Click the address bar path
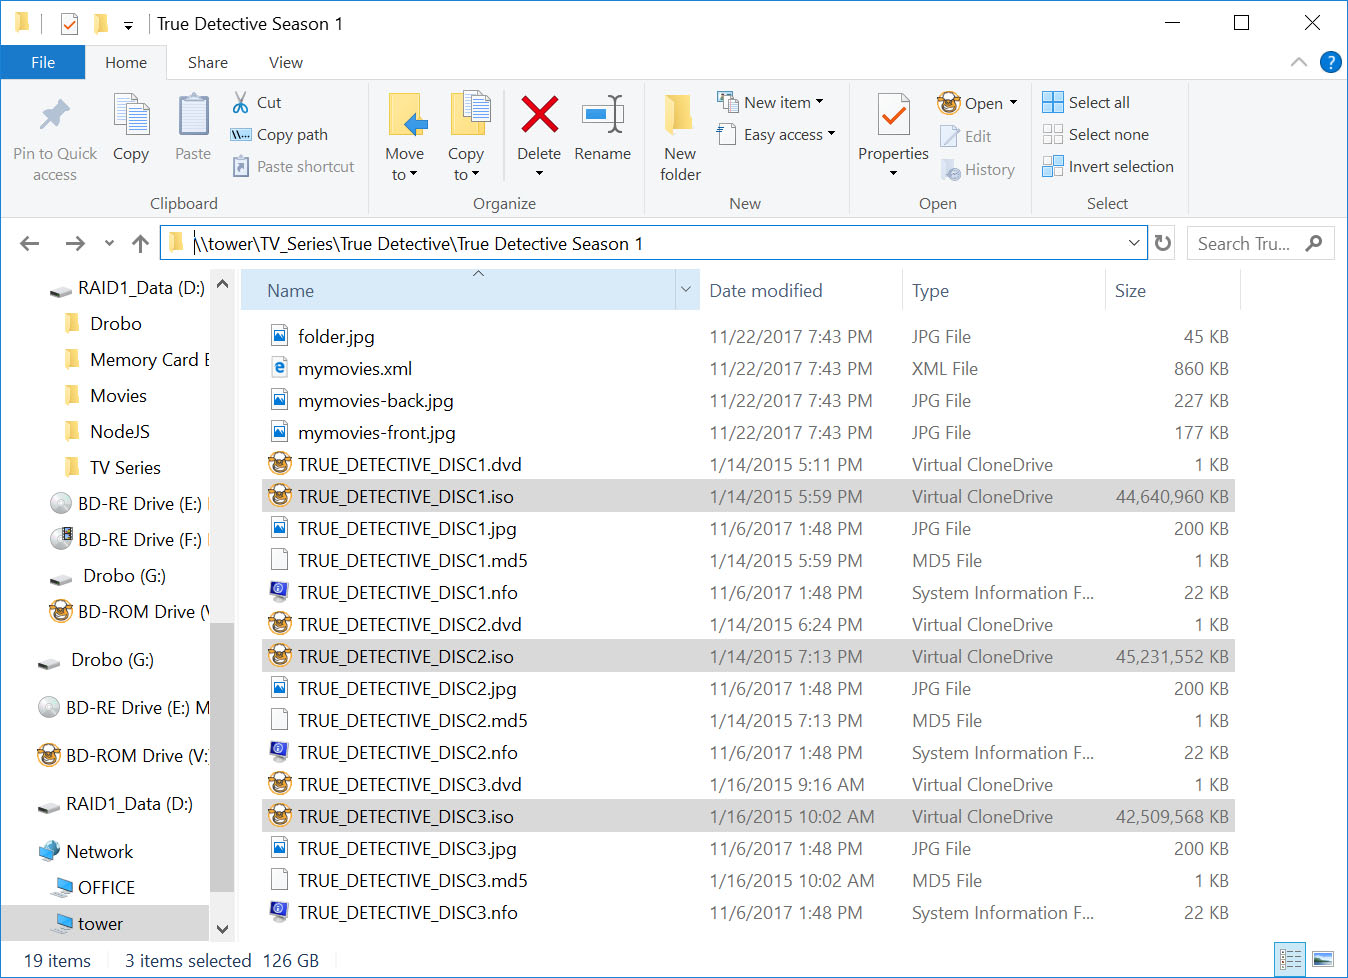This screenshot has height=978, width=1348. (x=418, y=244)
